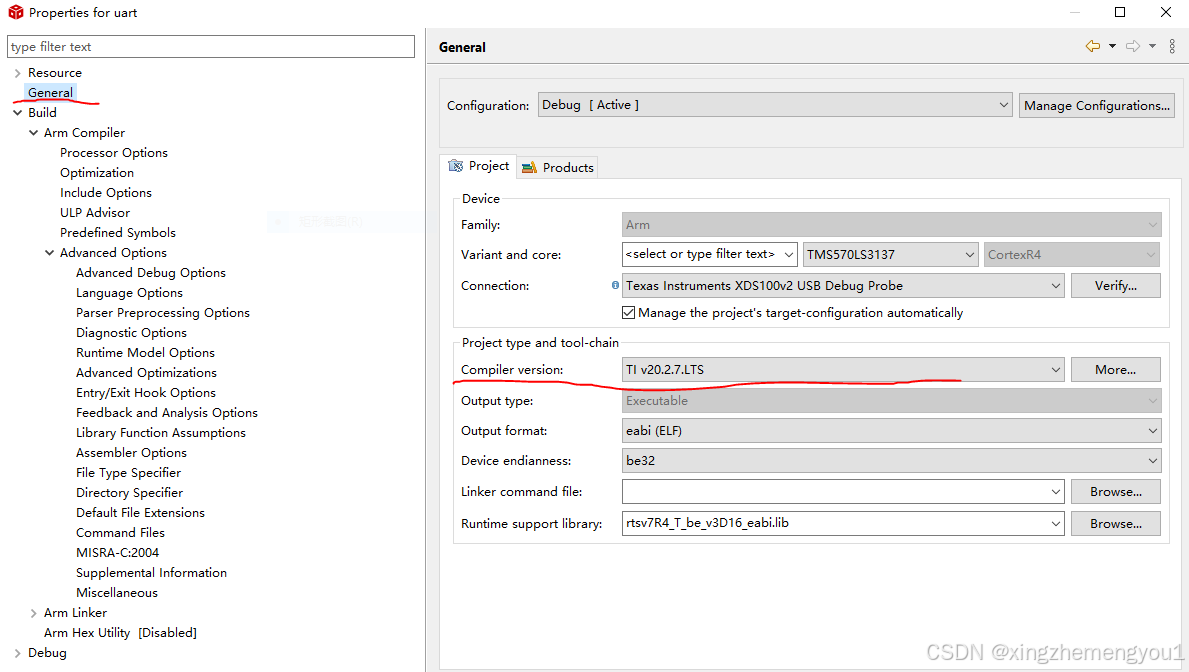The height and width of the screenshot is (672, 1189).
Task: Select Parser Preprocessing Options
Action: (x=162, y=312)
